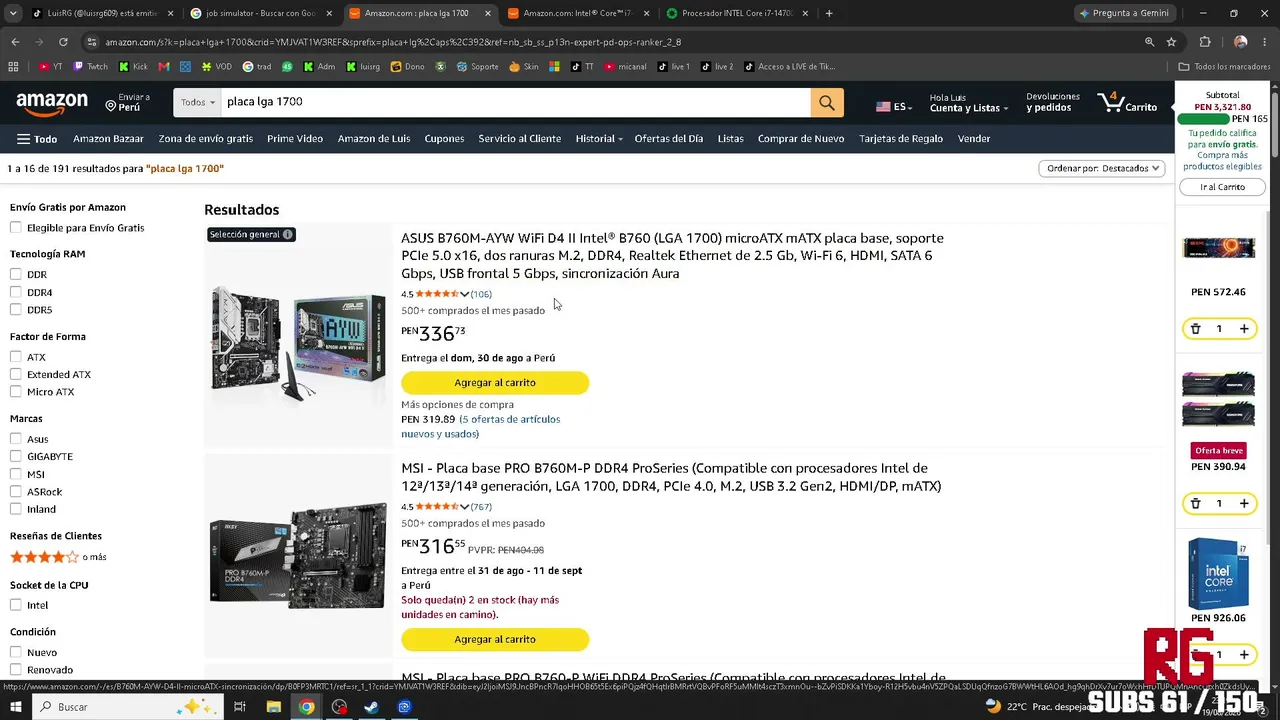
Task: Open the Todo hamburger menu
Action: pyautogui.click(x=37, y=139)
